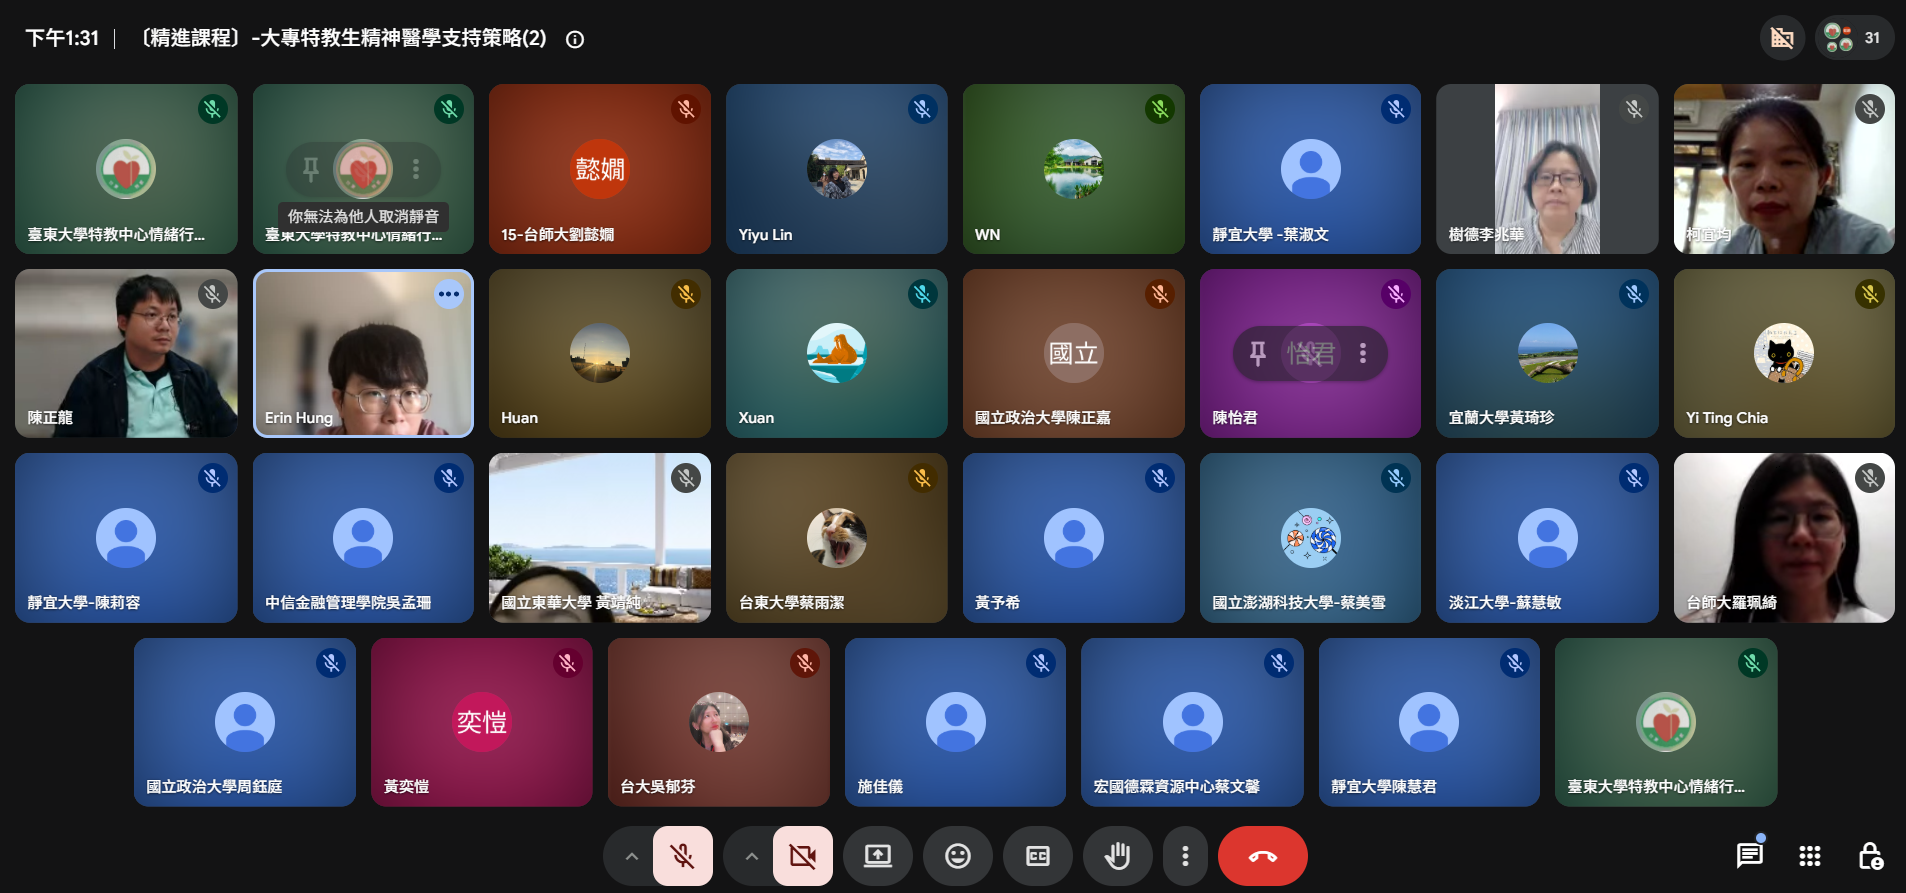Click the clock text 下午1:31
The image size is (1906, 893).
[x=62, y=38]
